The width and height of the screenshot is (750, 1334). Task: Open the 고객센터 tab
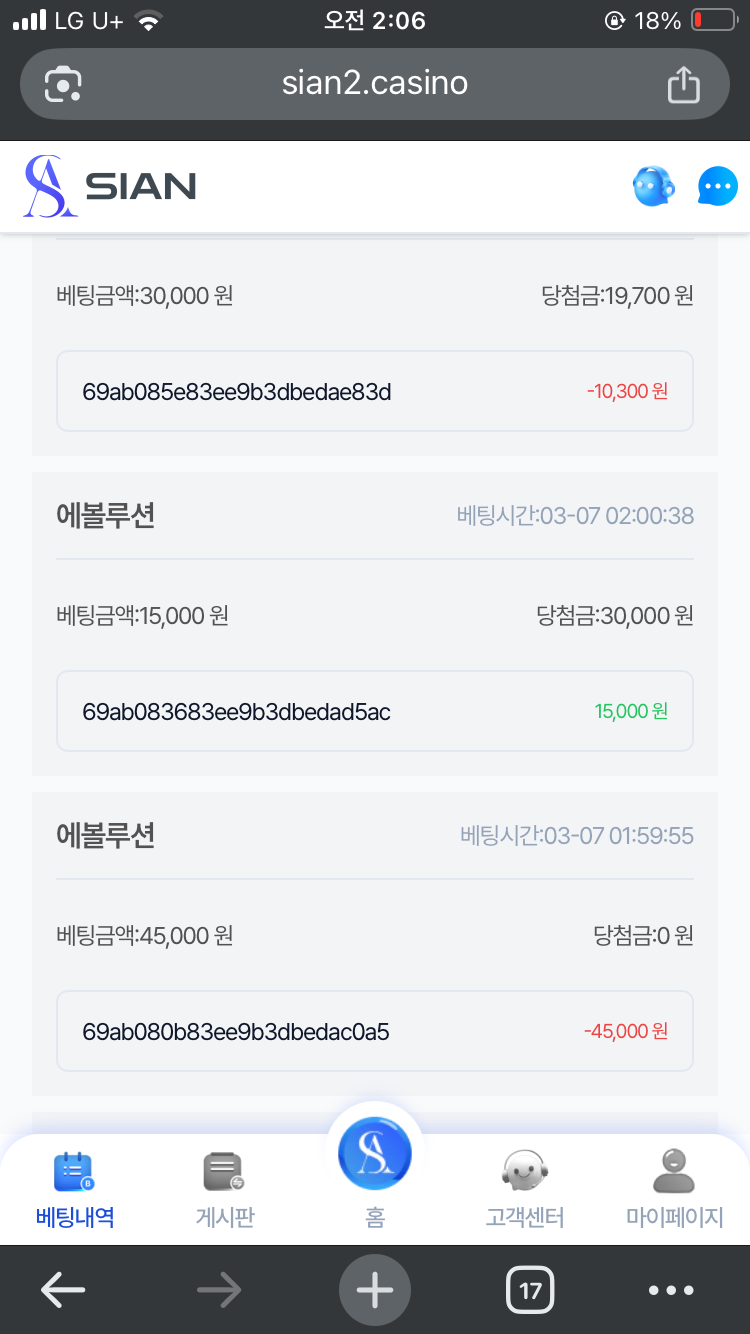point(525,1189)
